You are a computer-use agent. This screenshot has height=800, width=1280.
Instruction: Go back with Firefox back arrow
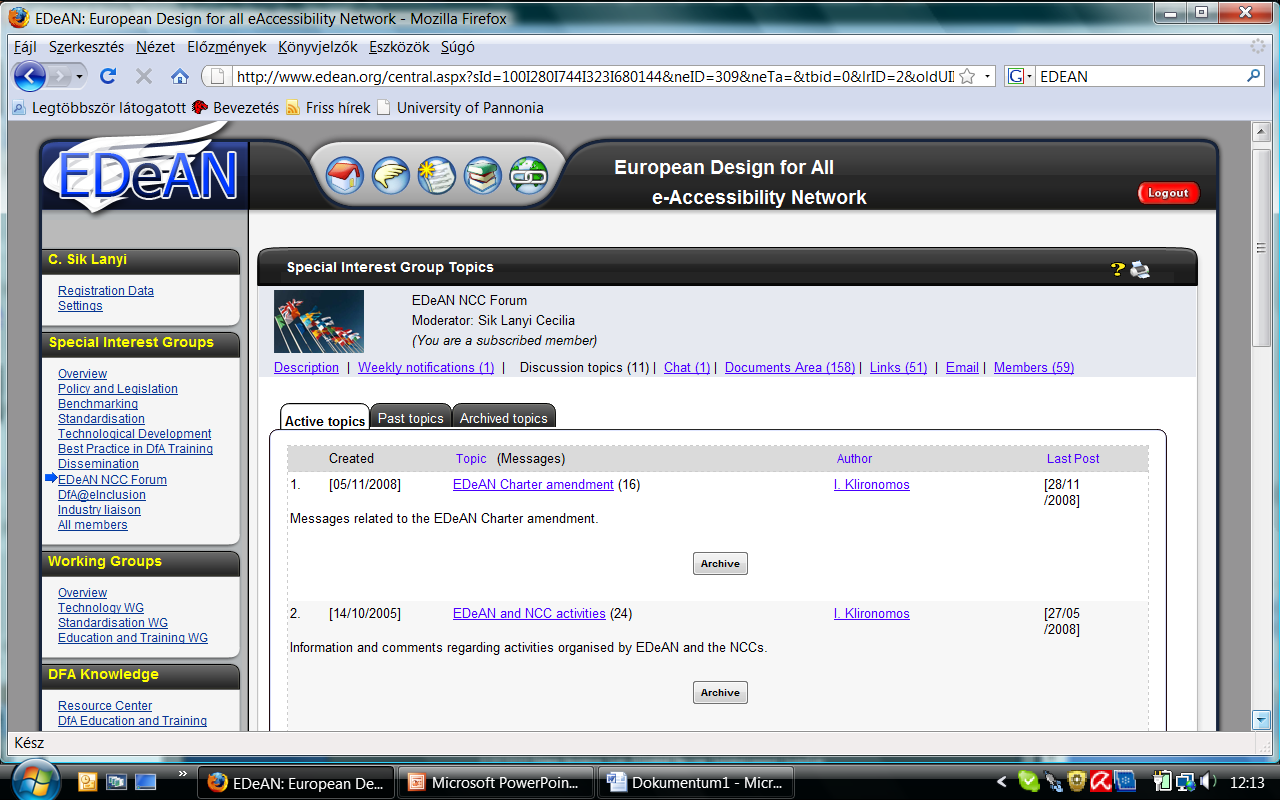pyautogui.click(x=30, y=76)
